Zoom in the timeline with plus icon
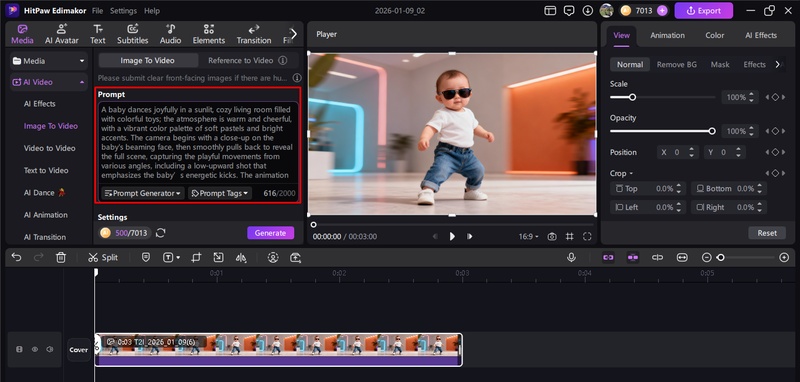The height and width of the screenshot is (382, 800). point(784,258)
